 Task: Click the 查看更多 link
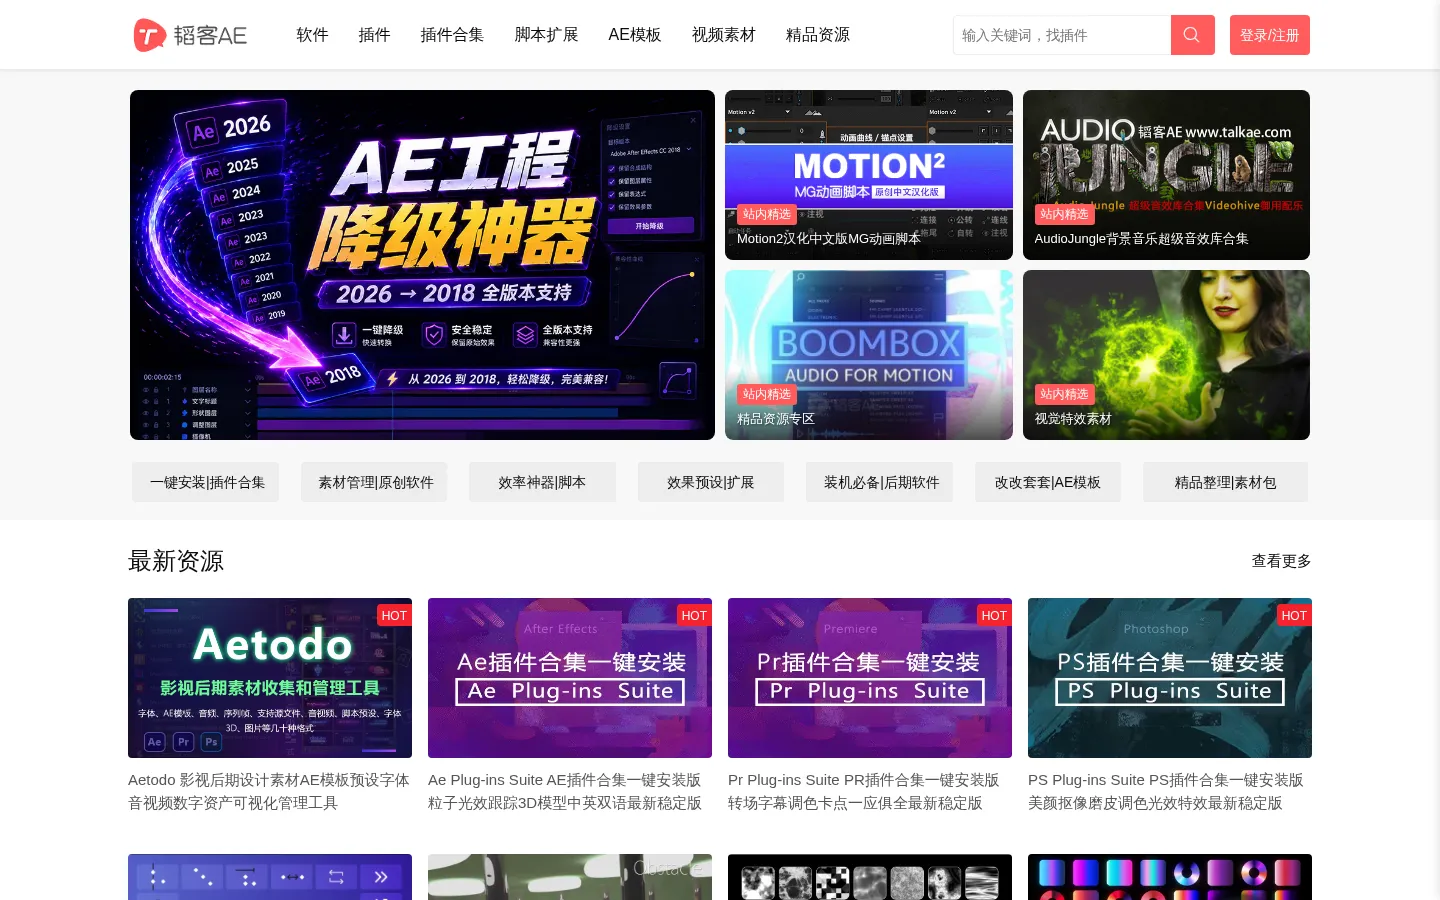[1281, 561]
